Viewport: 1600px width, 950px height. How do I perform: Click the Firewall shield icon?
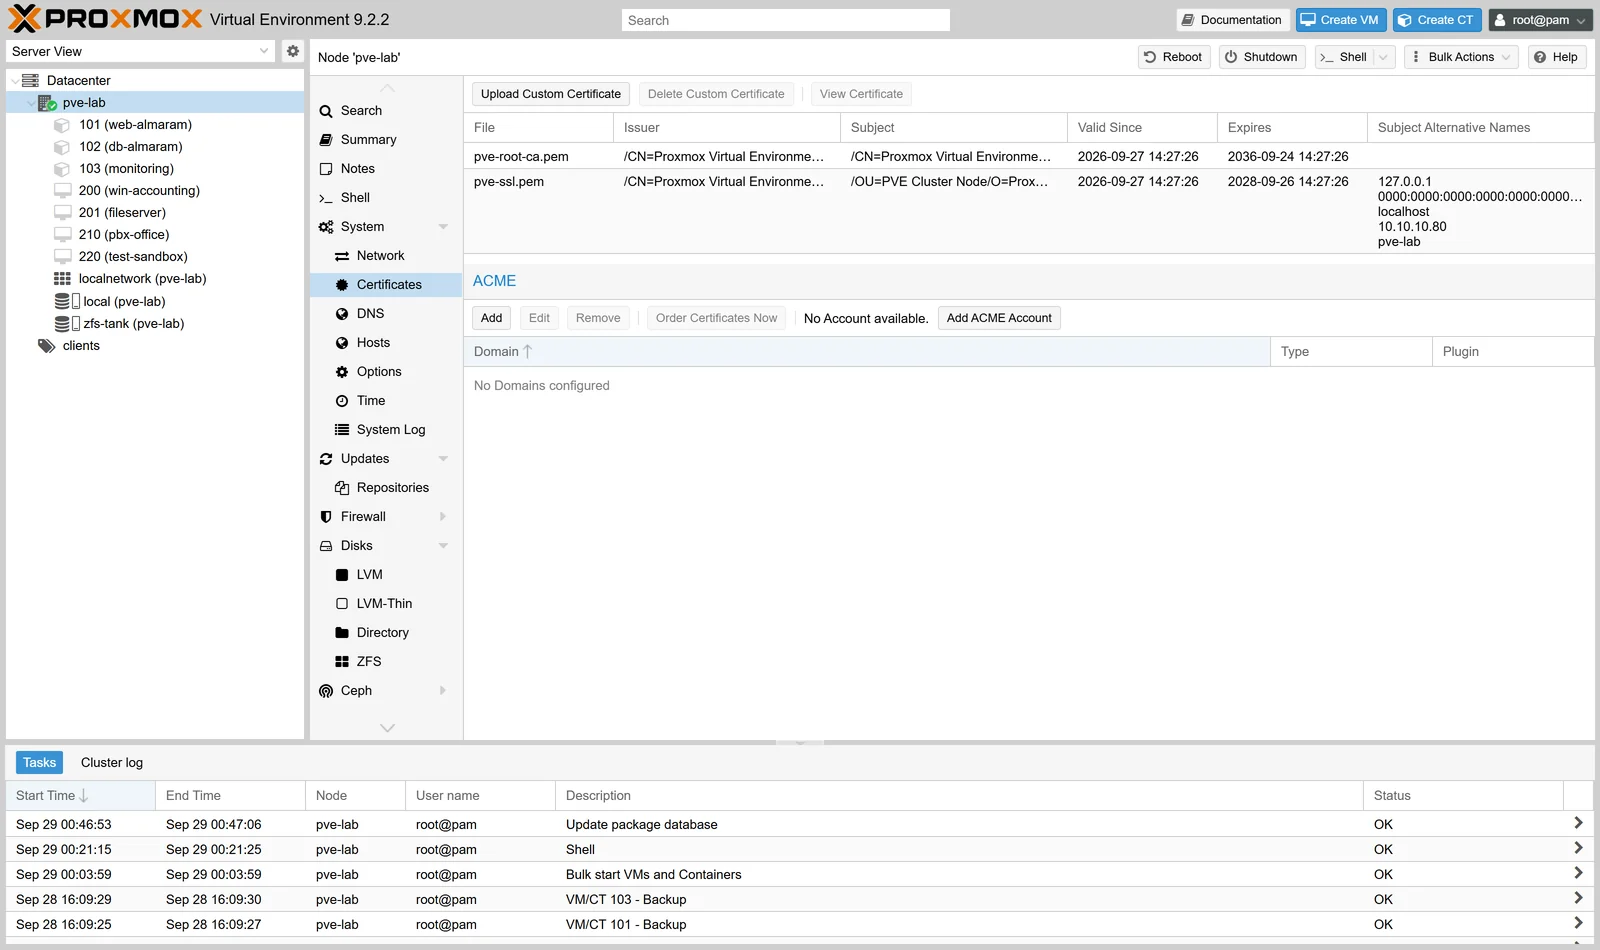point(326,517)
